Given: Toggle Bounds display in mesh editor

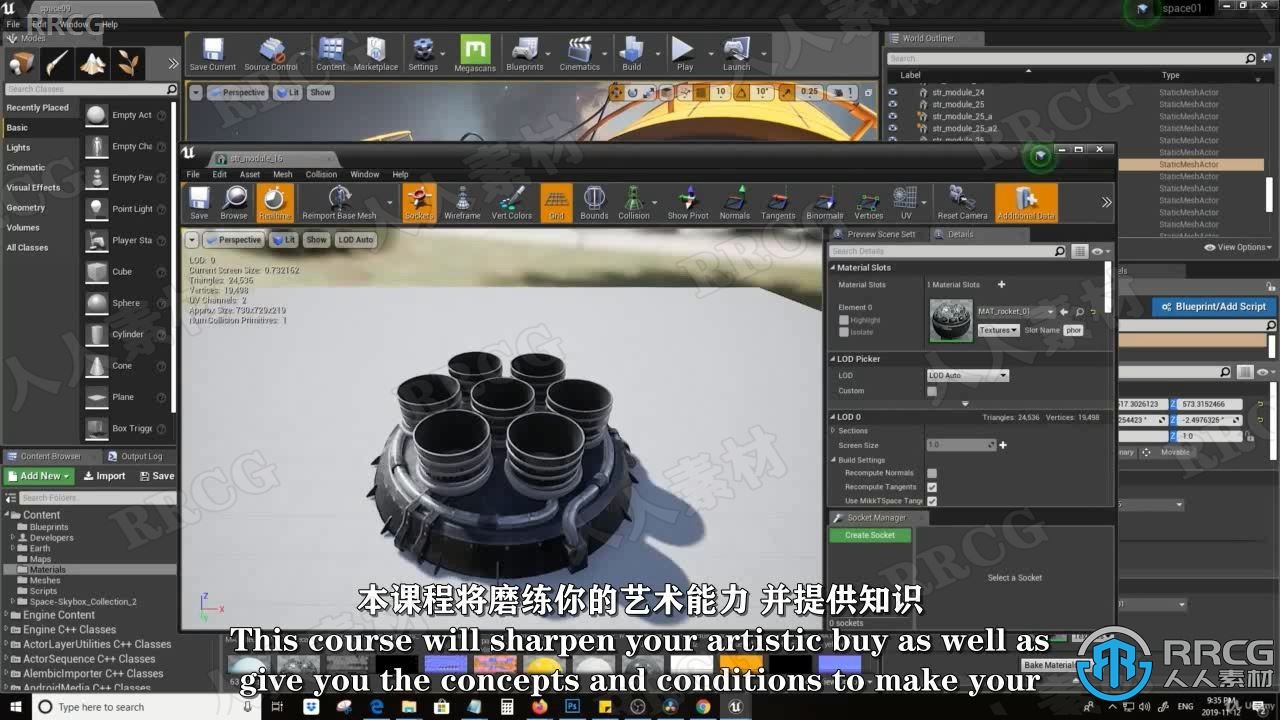Looking at the screenshot, I should tap(594, 203).
